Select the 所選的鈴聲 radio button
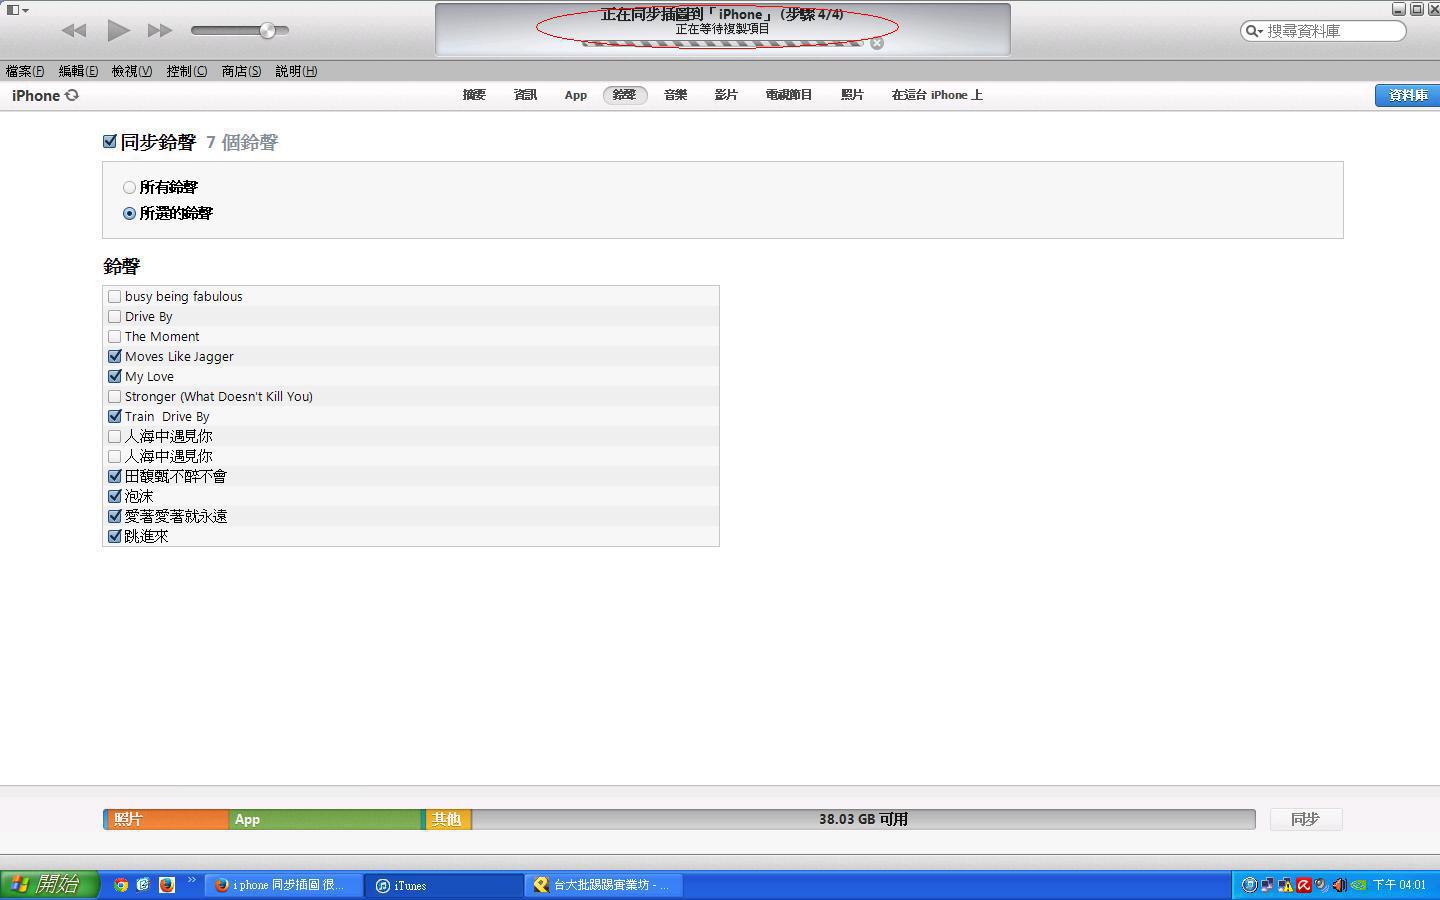Image resolution: width=1440 pixels, height=900 pixels. [x=129, y=213]
